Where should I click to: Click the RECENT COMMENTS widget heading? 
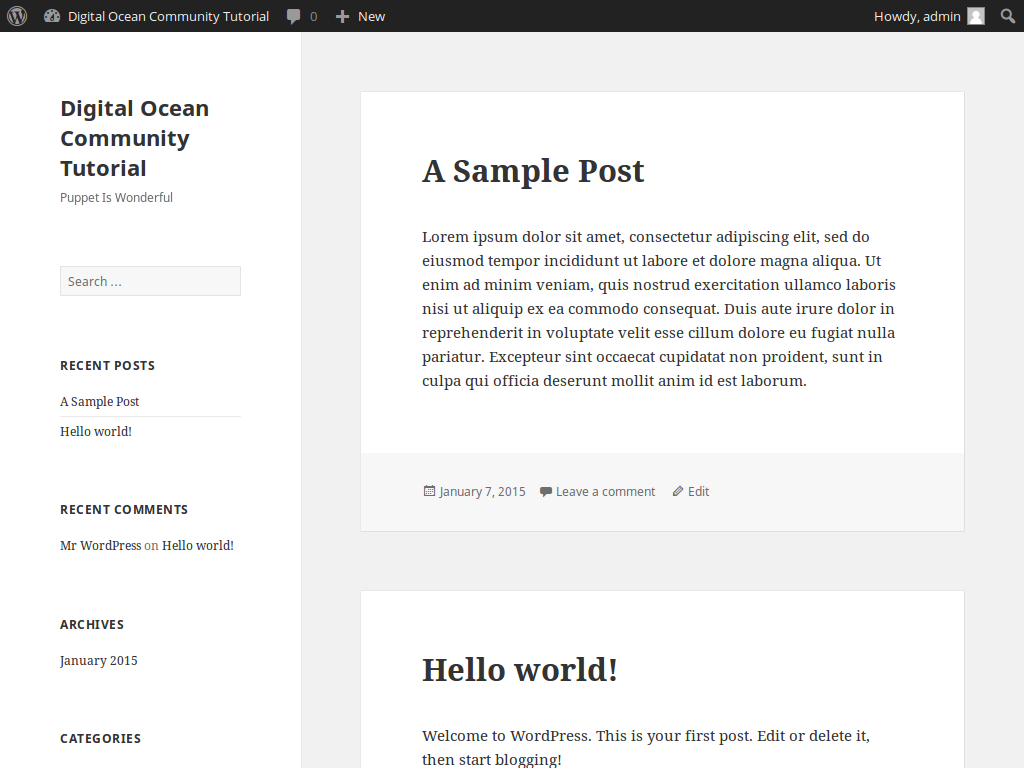point(124,509)
